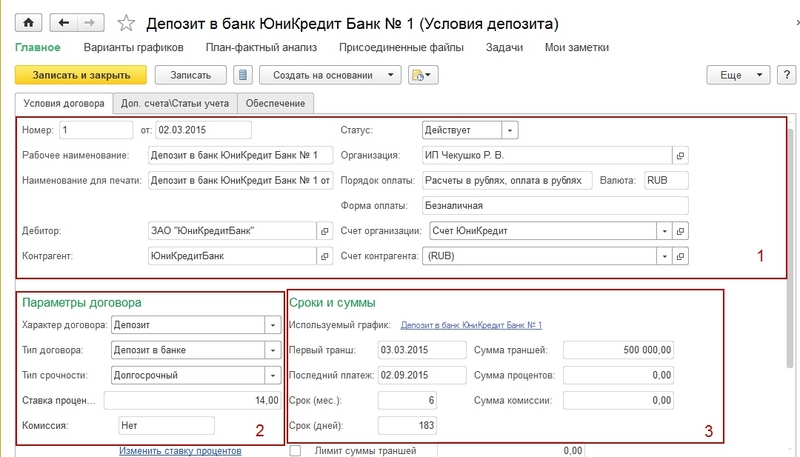The image size is (800, 457).
Task: Click the Ставка процентов field 14,00
Action: coord(192,400)
